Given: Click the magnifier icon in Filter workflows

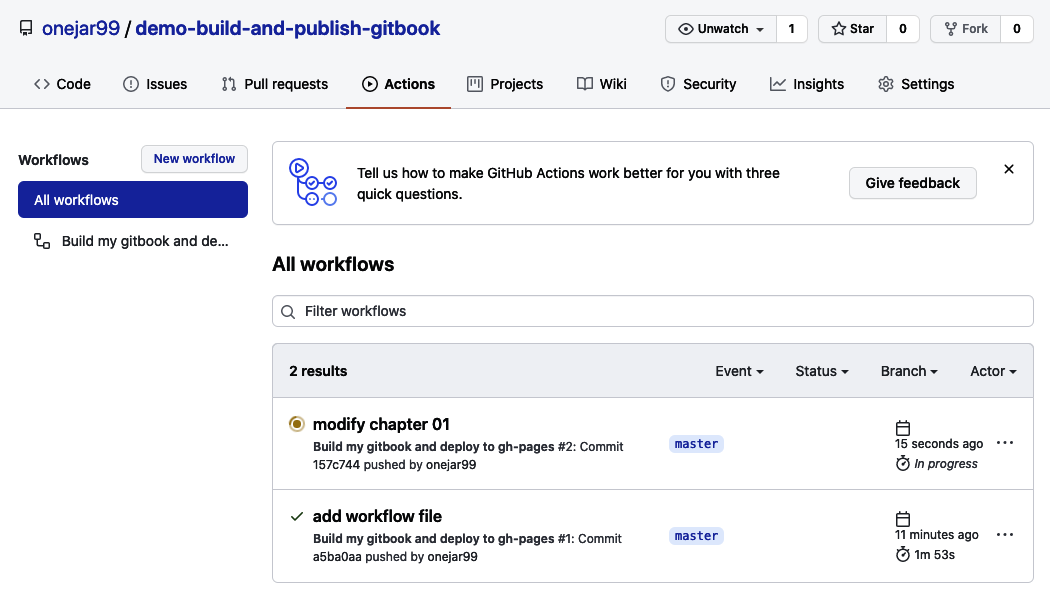Looking at the screenshot, I should 288,312.
